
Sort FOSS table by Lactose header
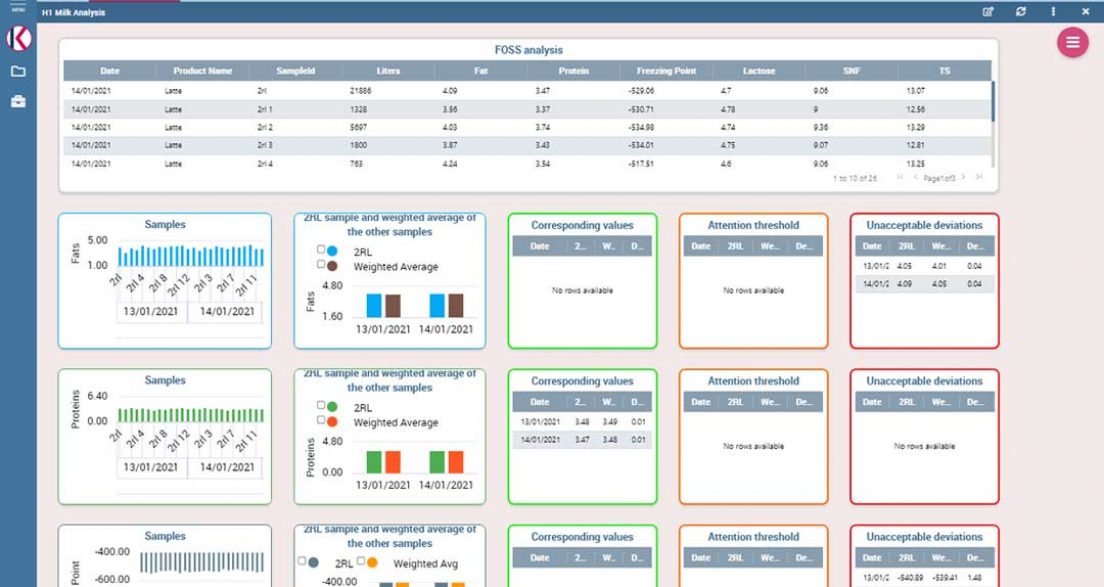tap(759, 71)
